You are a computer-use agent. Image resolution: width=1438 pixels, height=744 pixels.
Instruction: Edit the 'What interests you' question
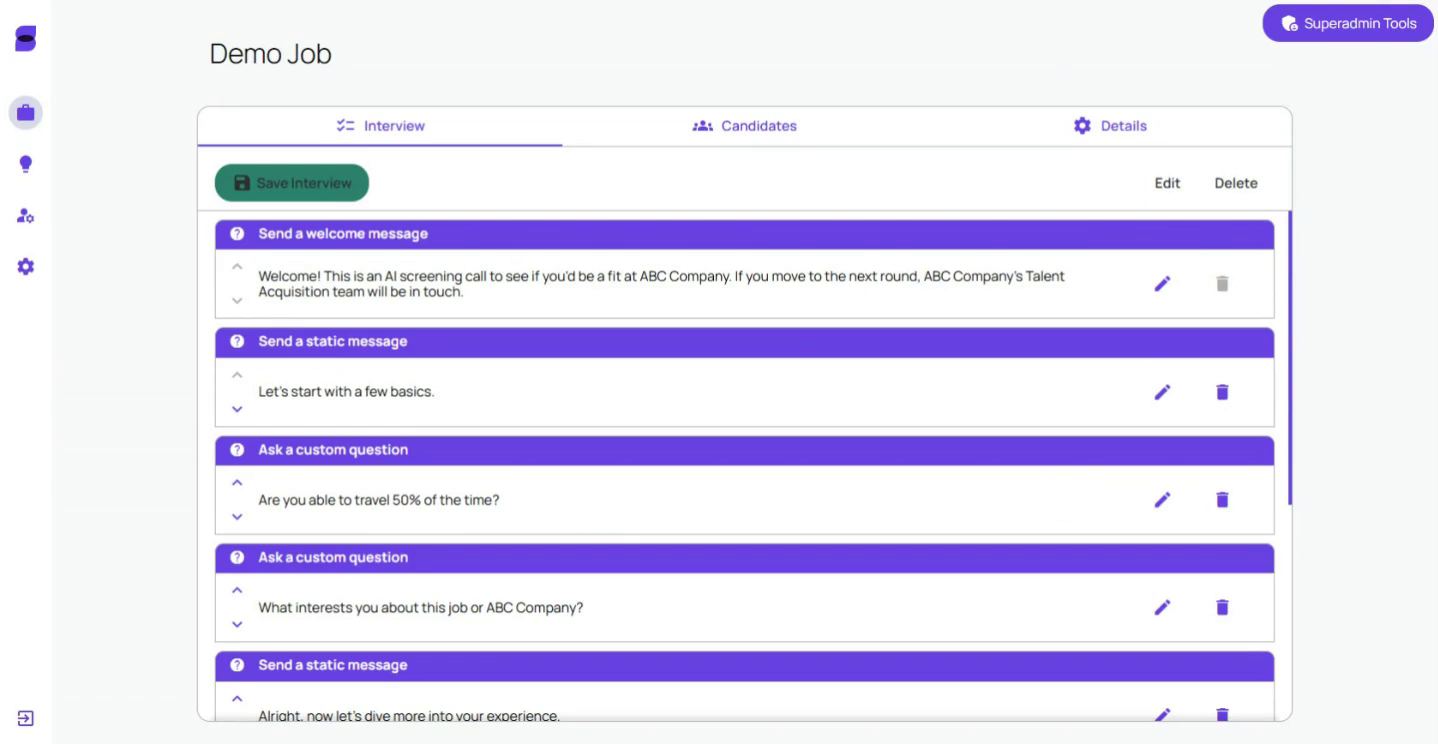(1162, 607)
